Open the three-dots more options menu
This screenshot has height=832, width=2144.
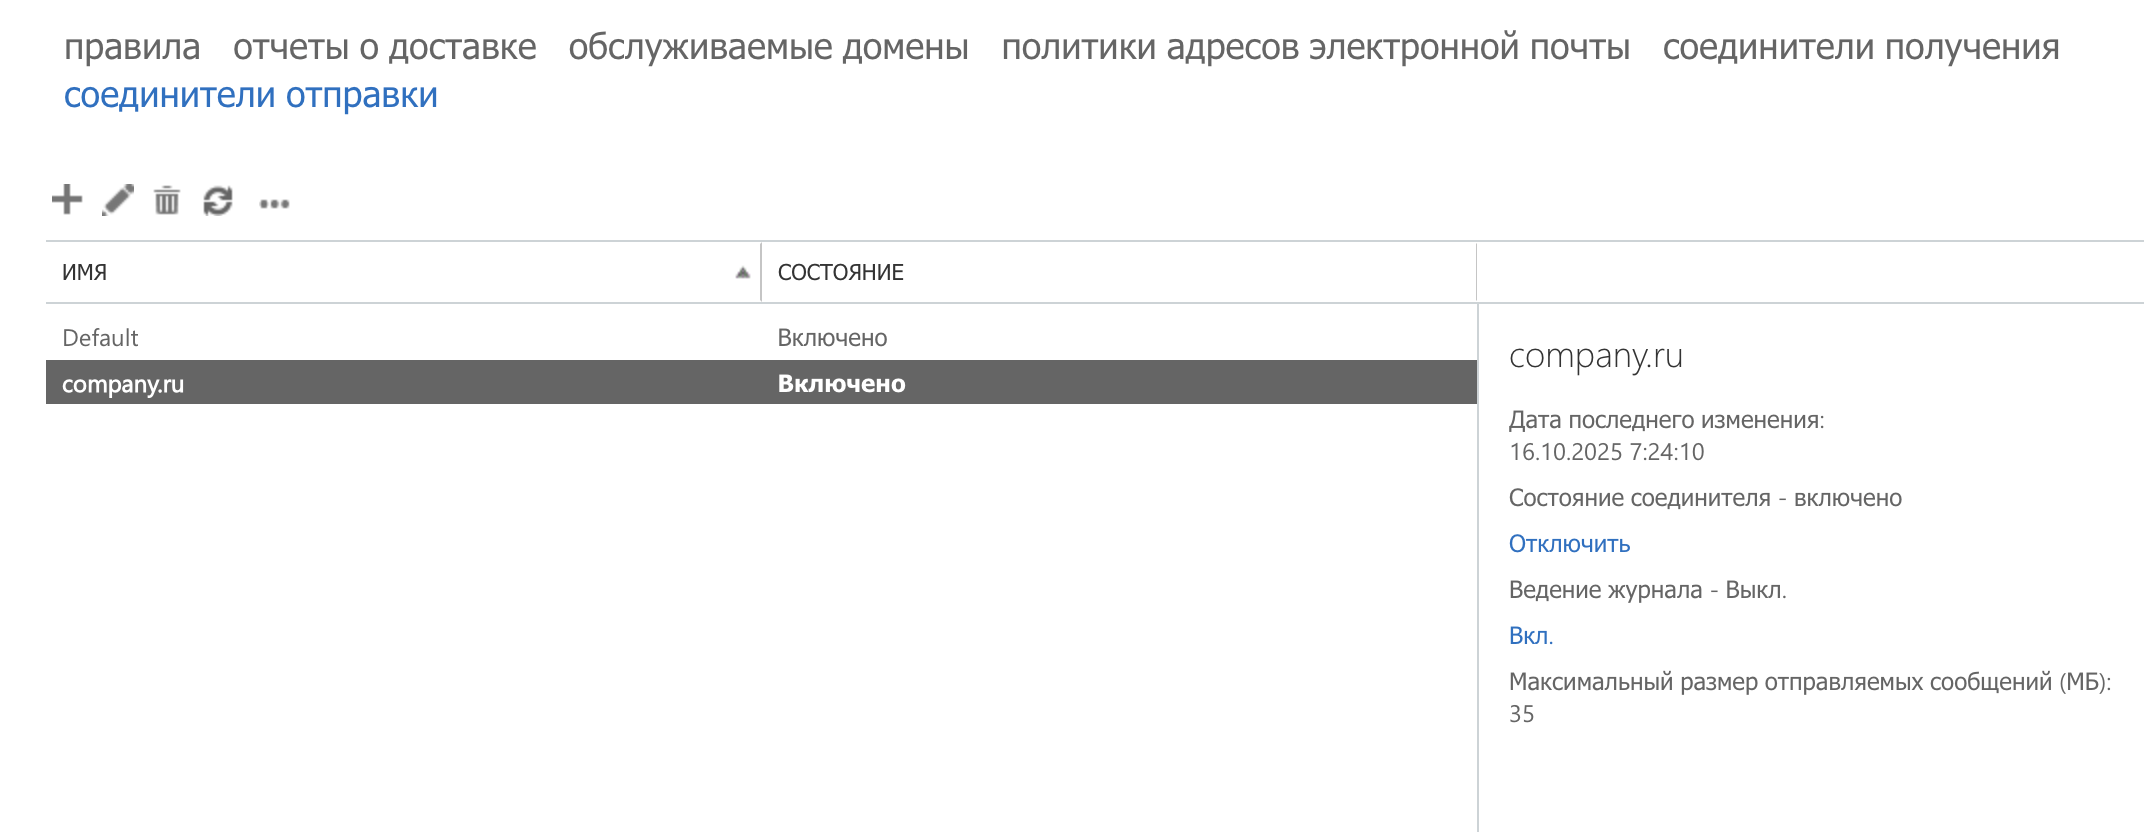274,204
